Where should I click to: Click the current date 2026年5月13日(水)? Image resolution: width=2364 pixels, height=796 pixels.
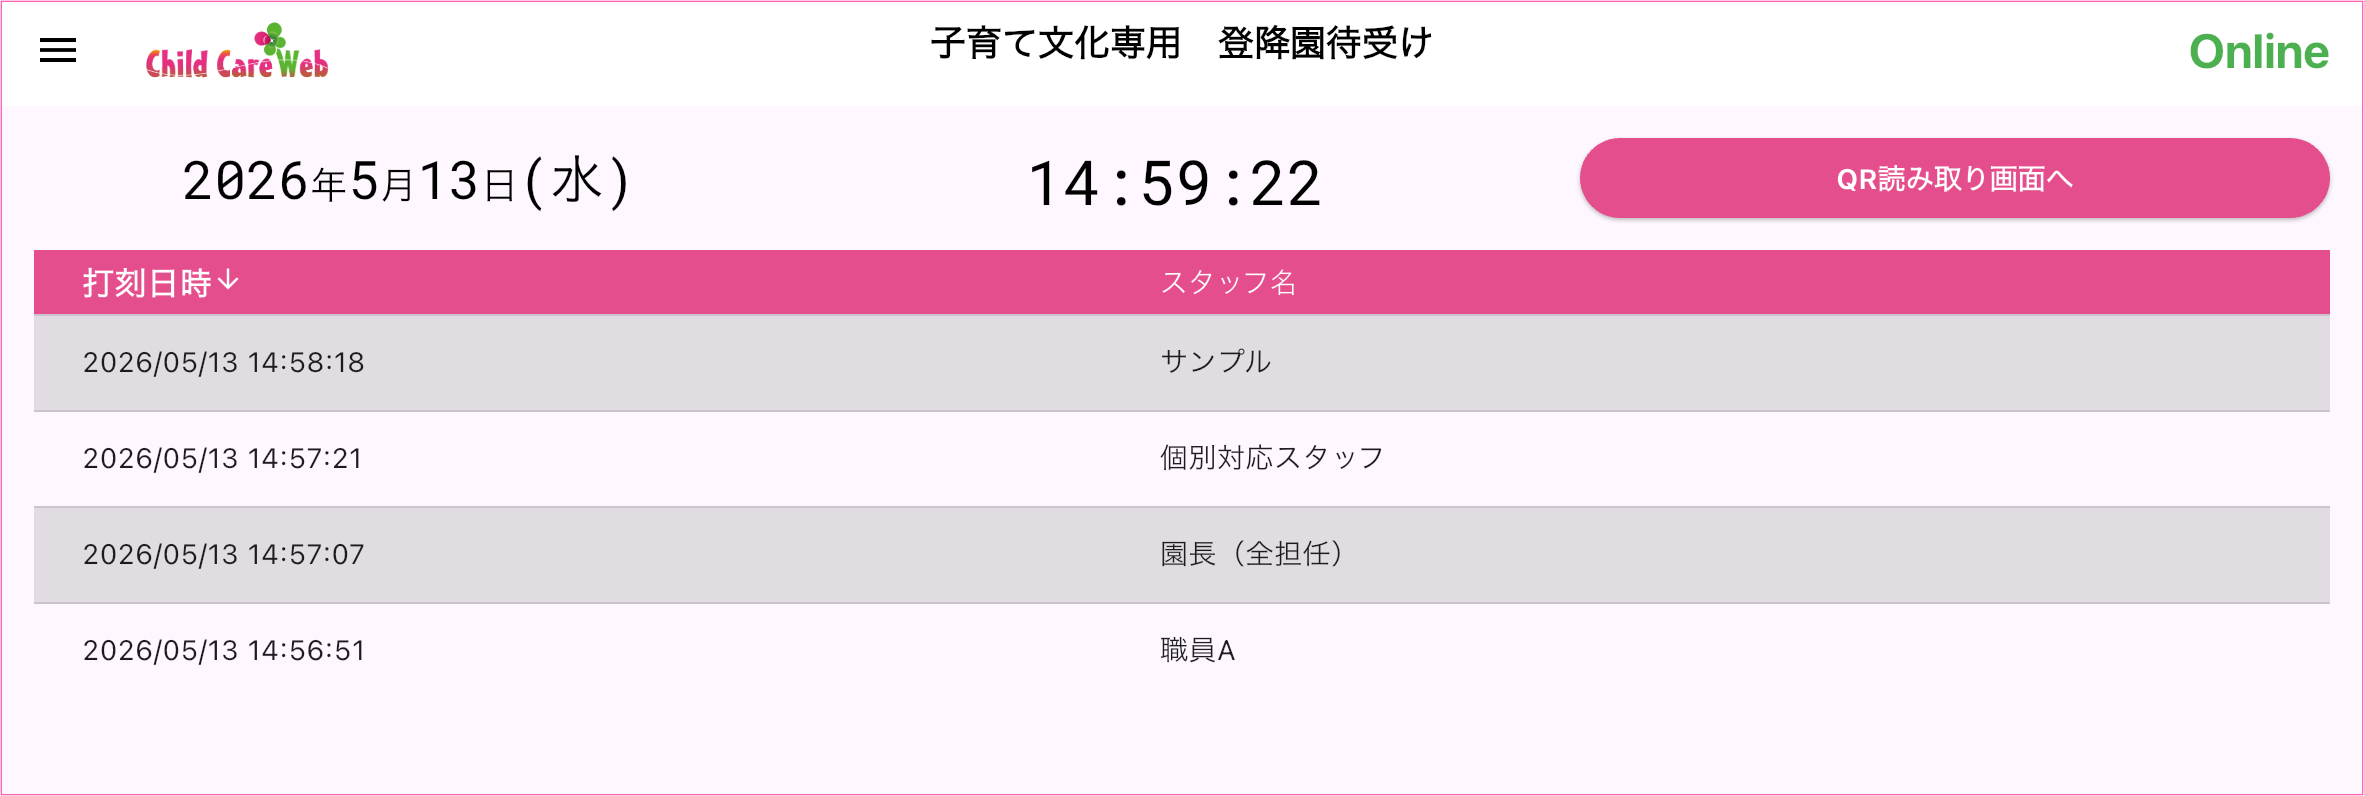406,182
